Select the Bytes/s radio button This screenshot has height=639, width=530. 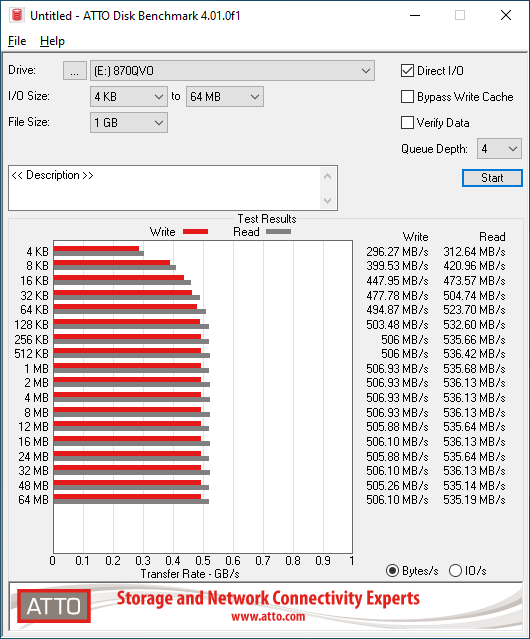[x=392, y=571]
